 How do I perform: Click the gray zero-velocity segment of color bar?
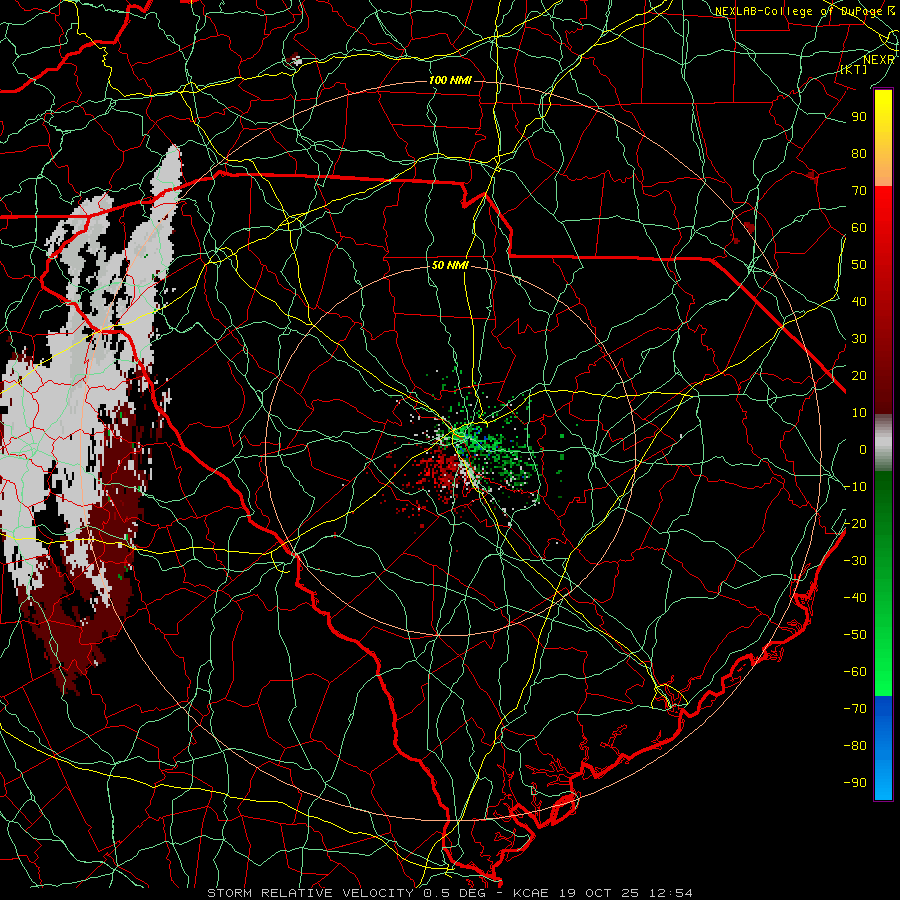[x=883, y=445]
